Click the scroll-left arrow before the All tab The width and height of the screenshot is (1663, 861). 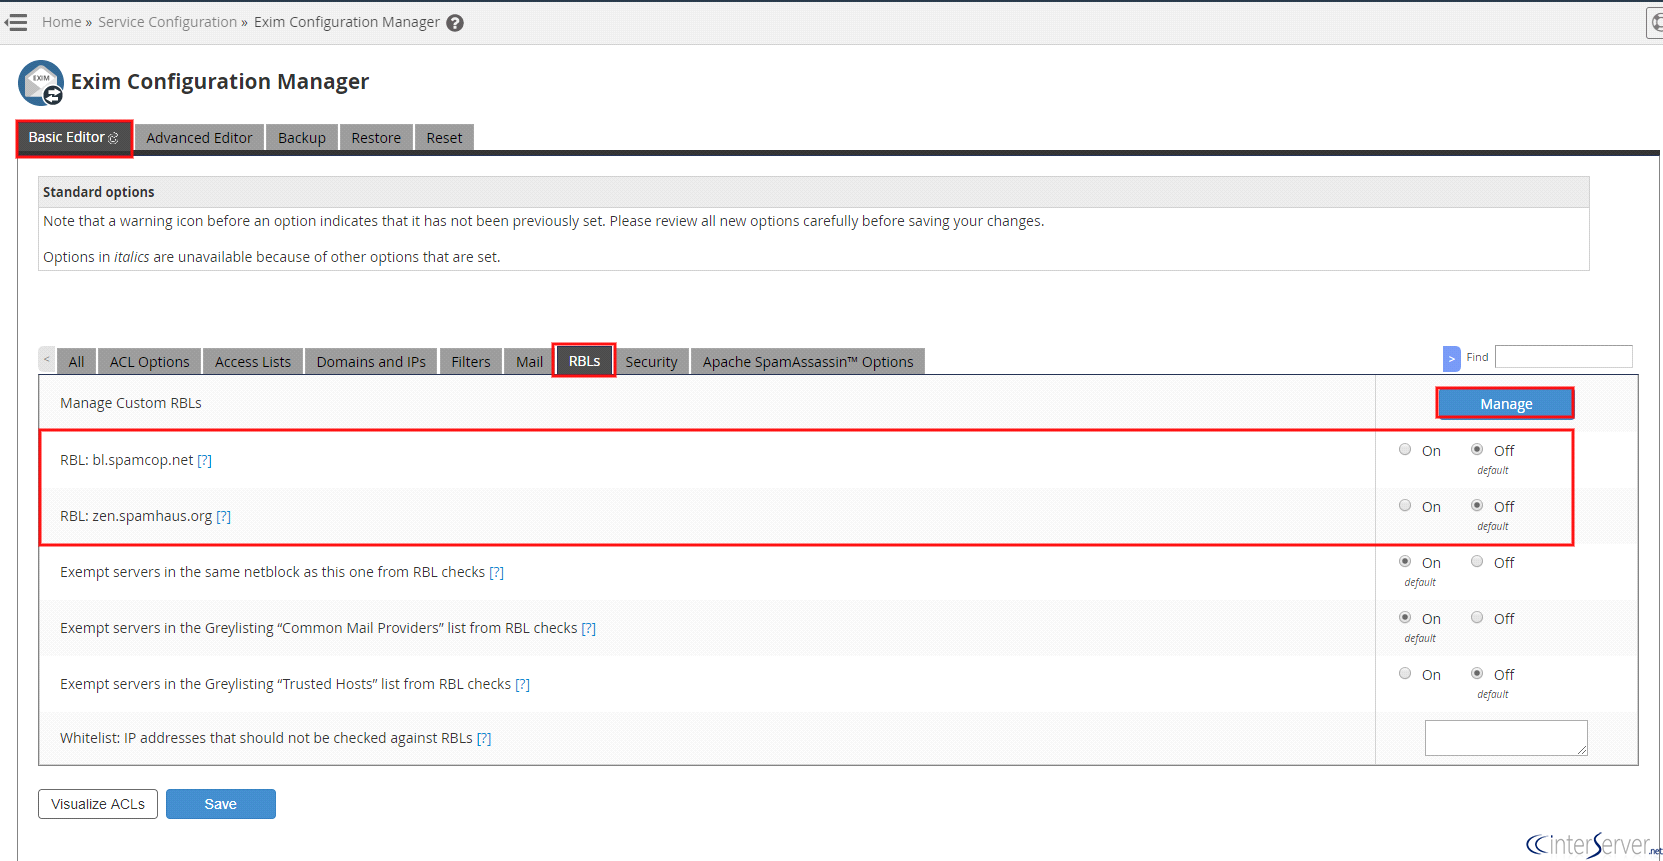coord(46,358)
